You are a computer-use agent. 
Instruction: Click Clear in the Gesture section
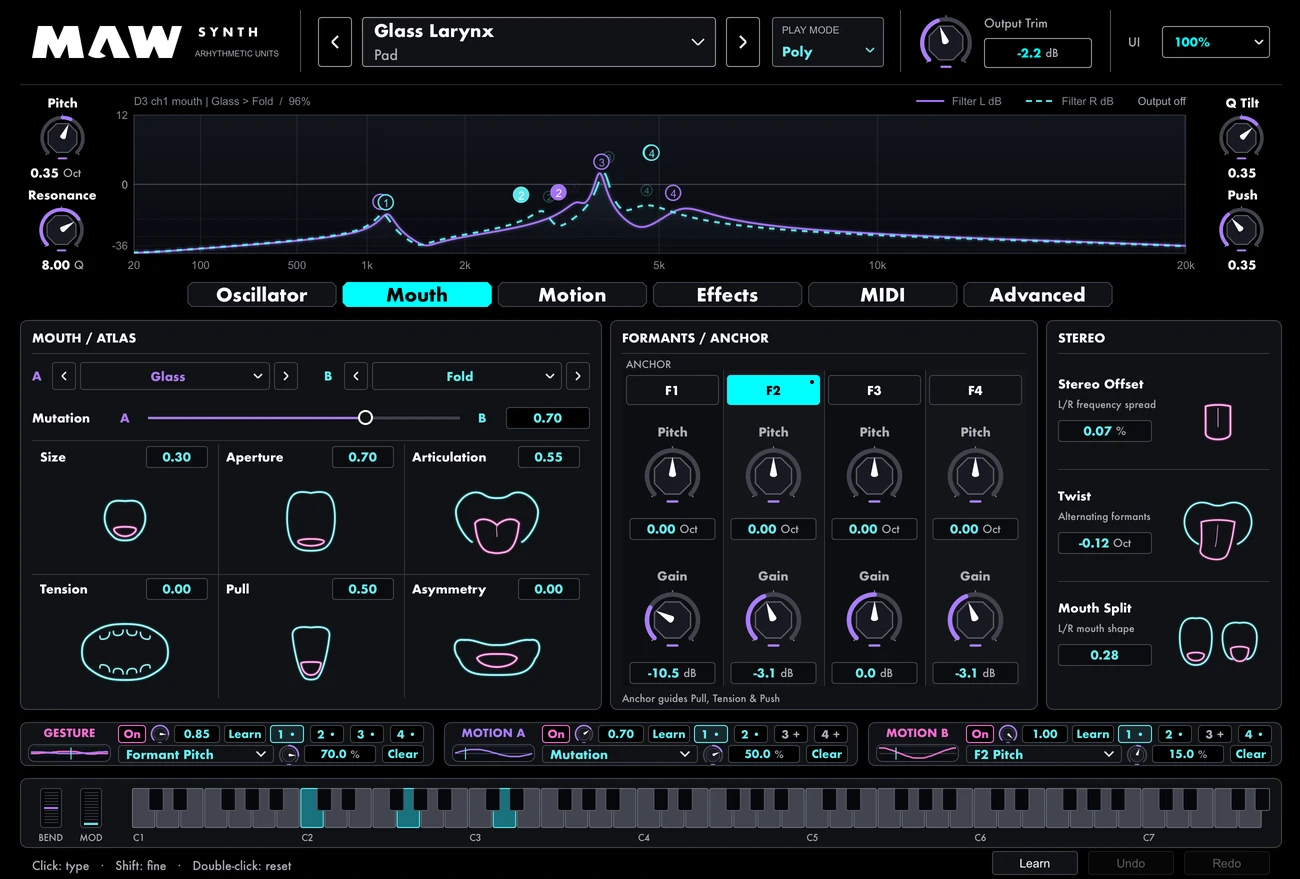[x=403, y=754]
